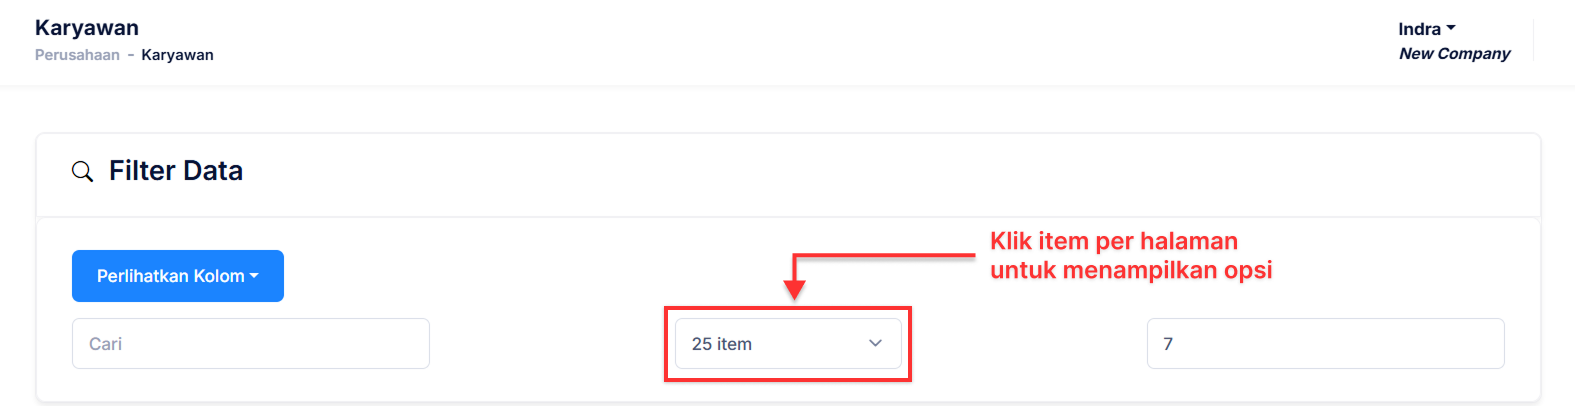1575x406 pixels.
Task: Click the magnifier icon beside Filter Data
Action: (x=83, y=172)
